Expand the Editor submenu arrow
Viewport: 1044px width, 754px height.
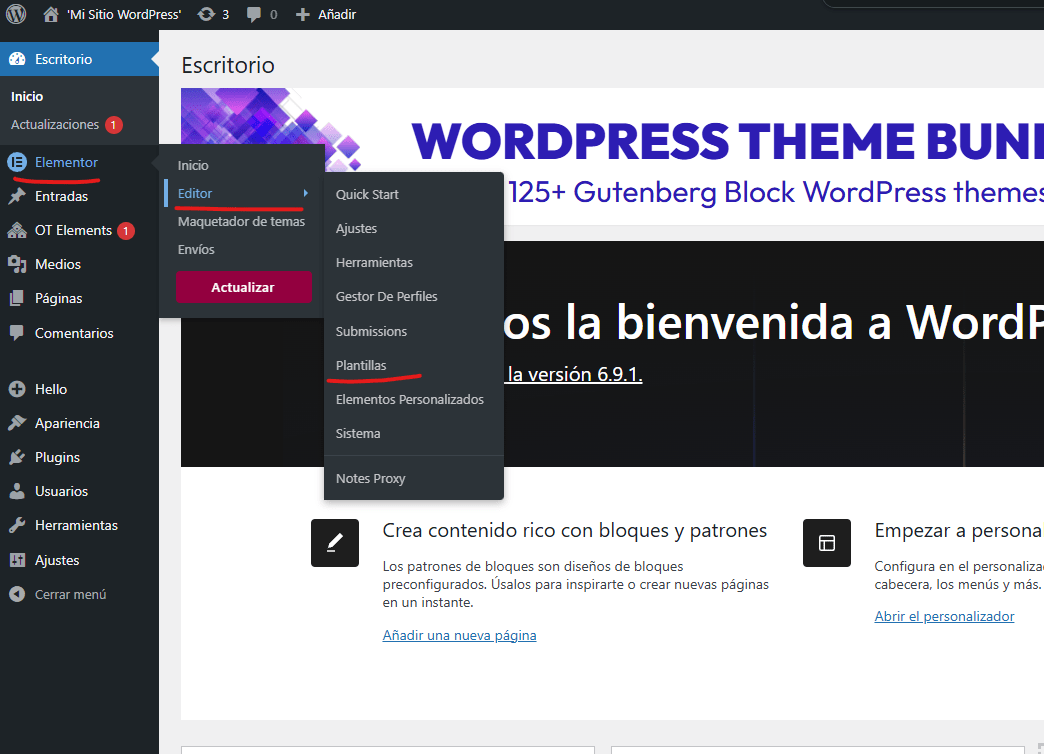(x=305, y=193)
